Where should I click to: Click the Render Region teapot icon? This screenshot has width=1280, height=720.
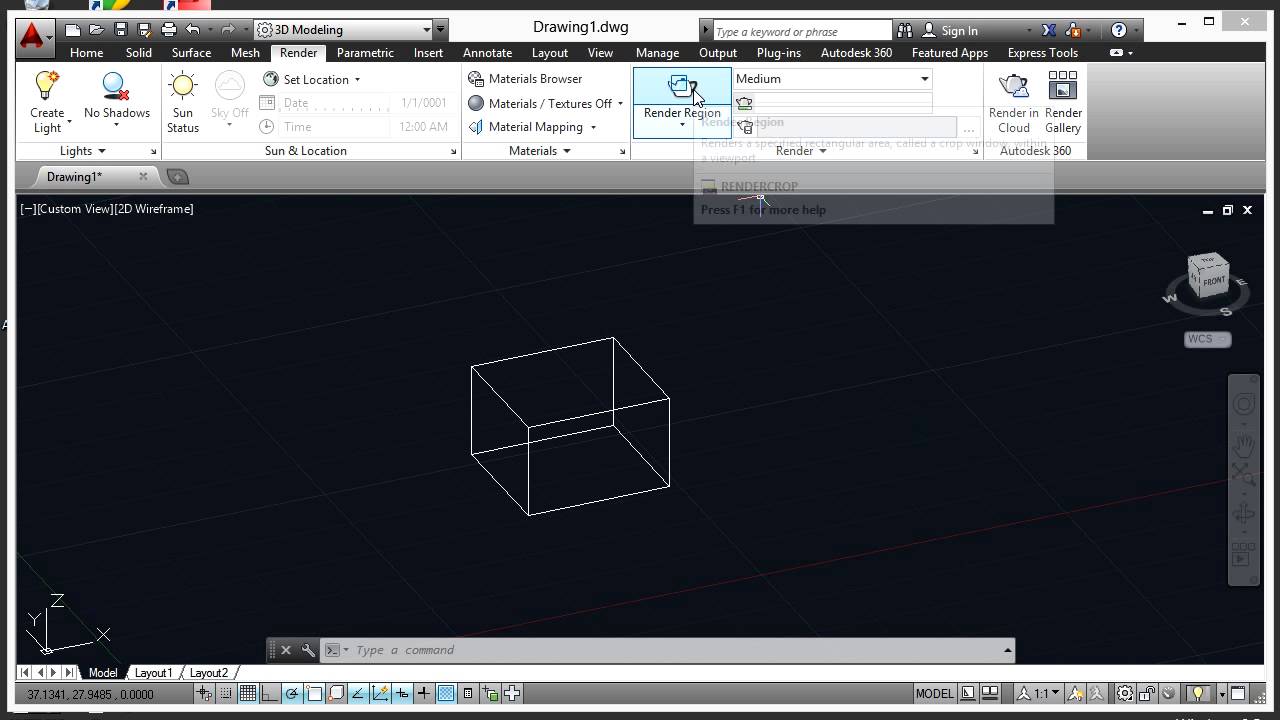point(682,86)
